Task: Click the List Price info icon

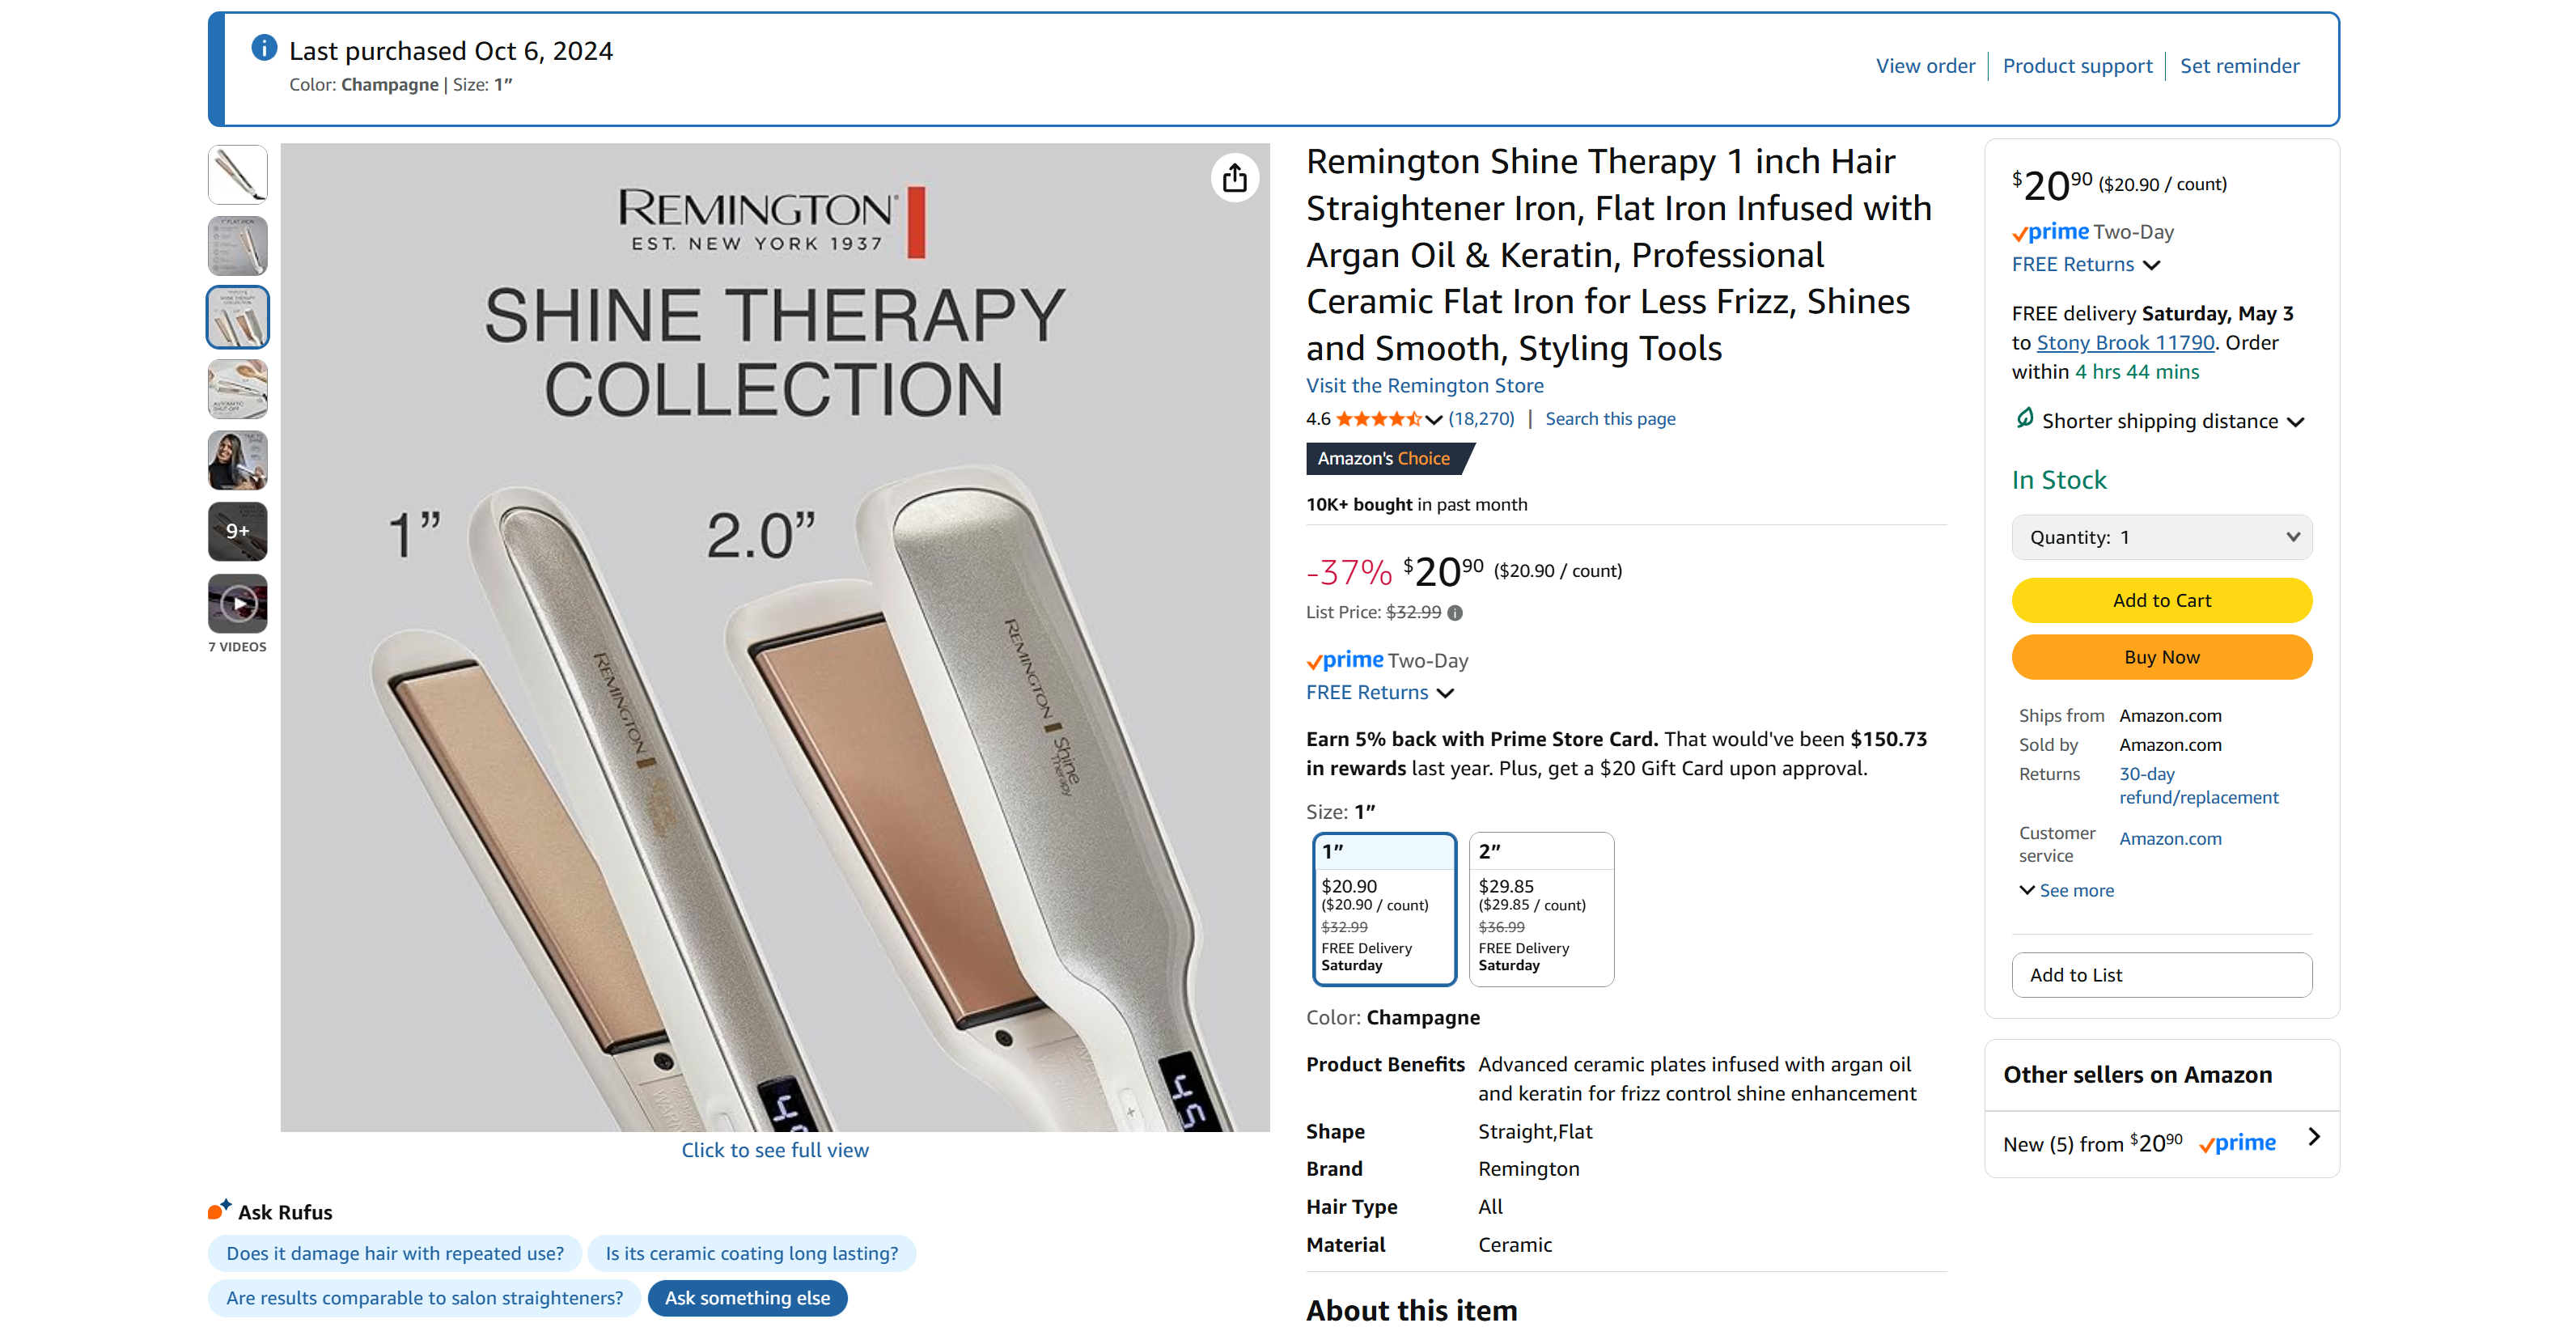Action: point(1455,613)
